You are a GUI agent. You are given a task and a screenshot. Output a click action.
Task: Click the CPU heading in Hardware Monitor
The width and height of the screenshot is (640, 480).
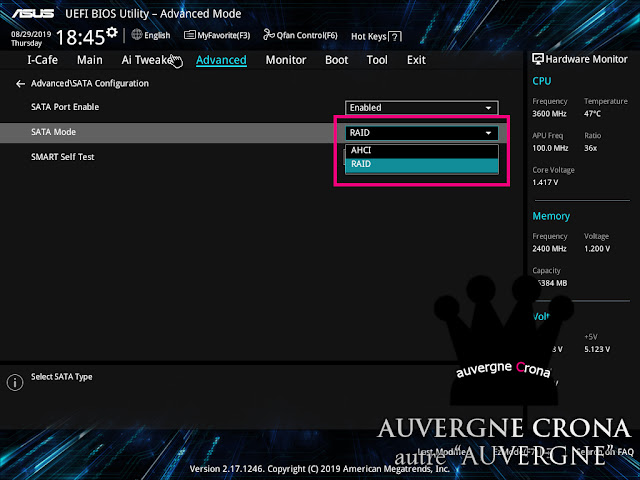[542, 81]
